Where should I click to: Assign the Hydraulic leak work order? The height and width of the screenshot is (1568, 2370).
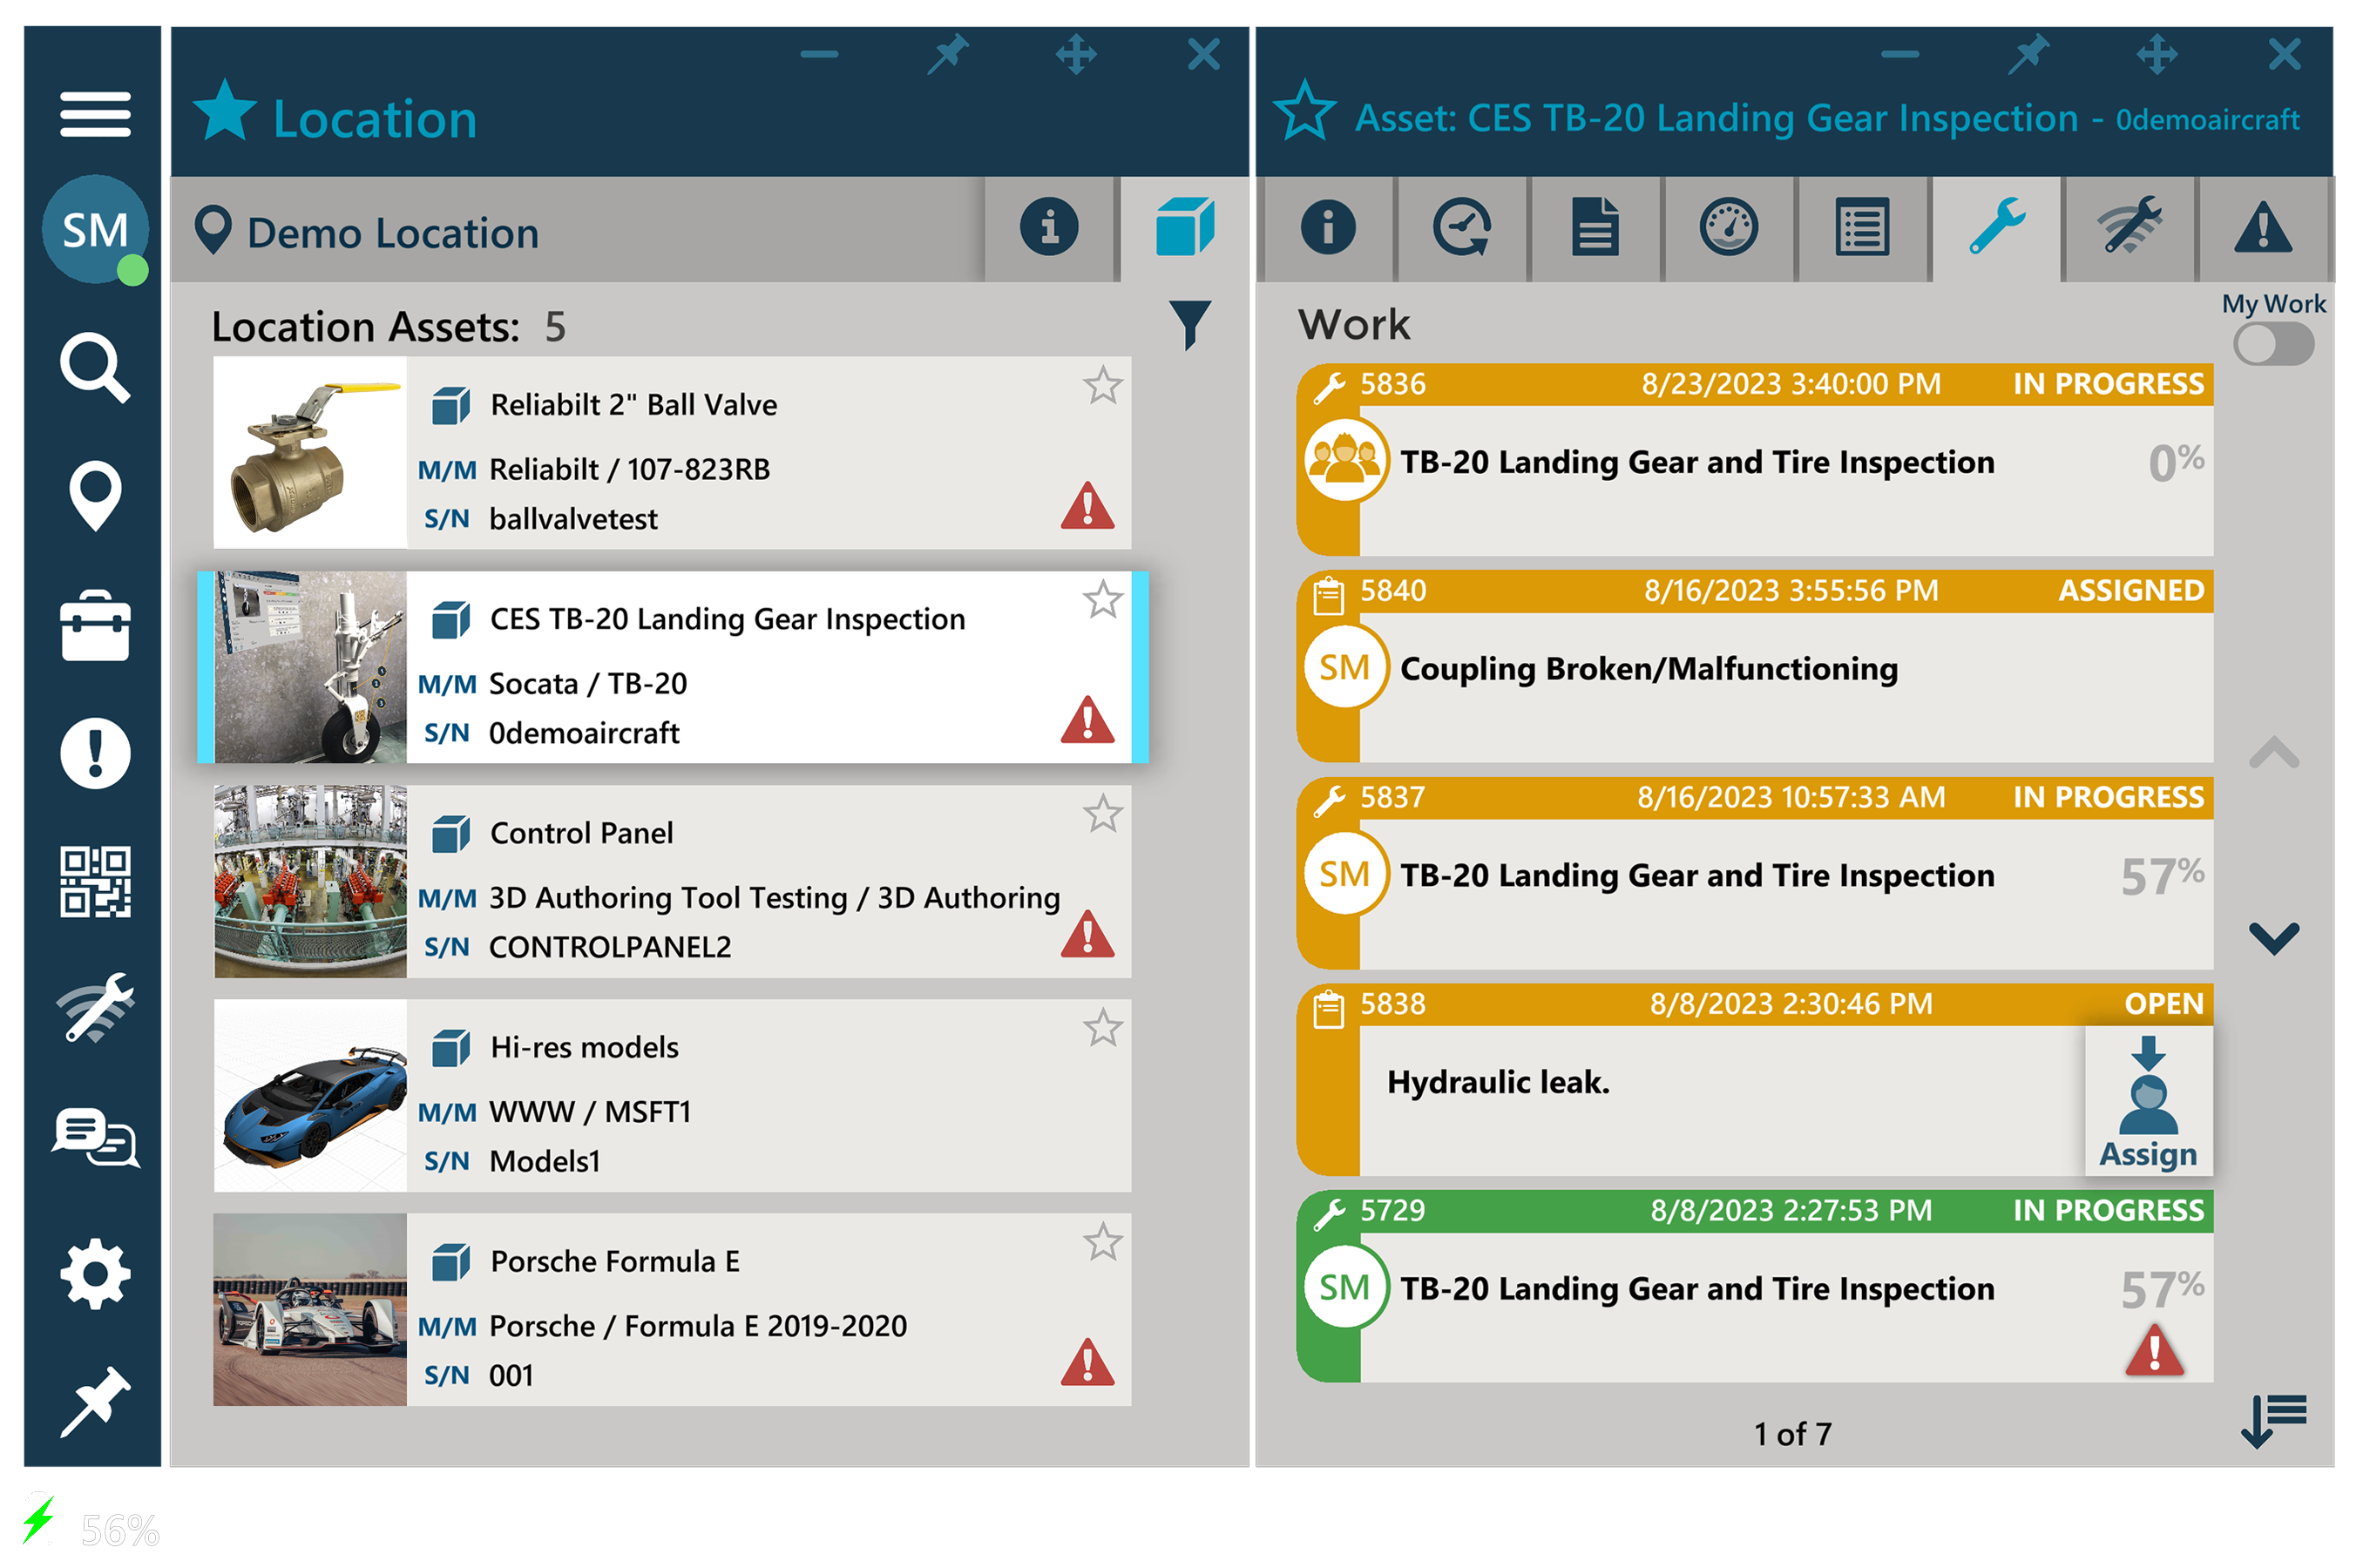(2148, 1103)
